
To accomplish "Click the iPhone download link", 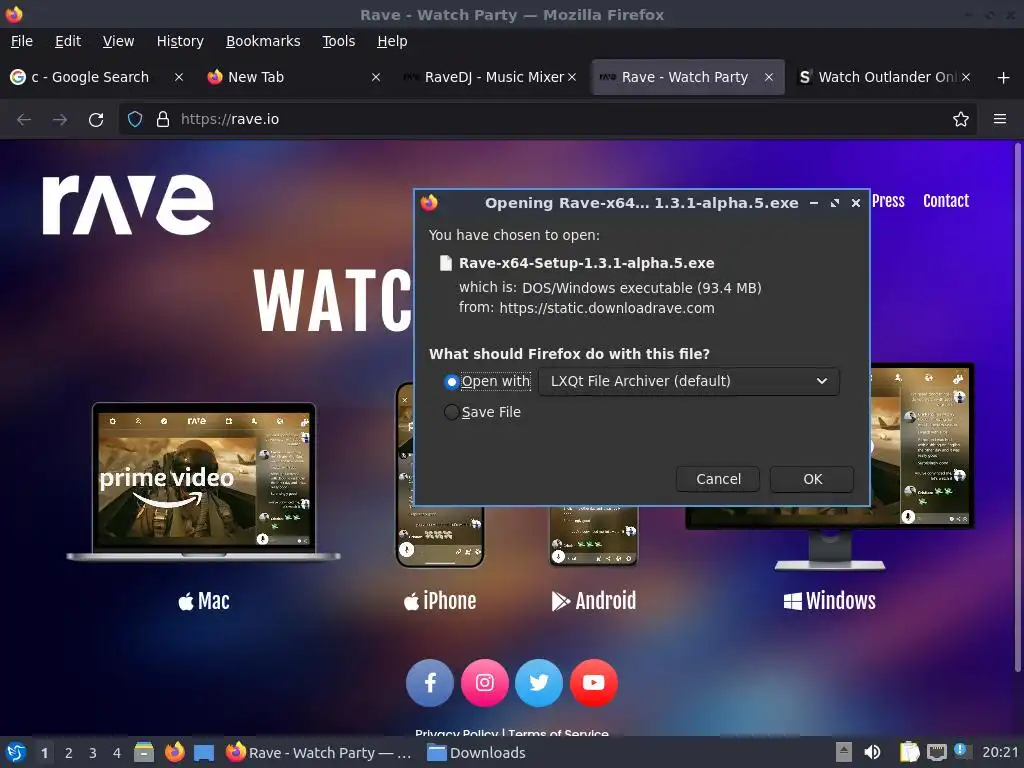I will click(x=440, y=601).
